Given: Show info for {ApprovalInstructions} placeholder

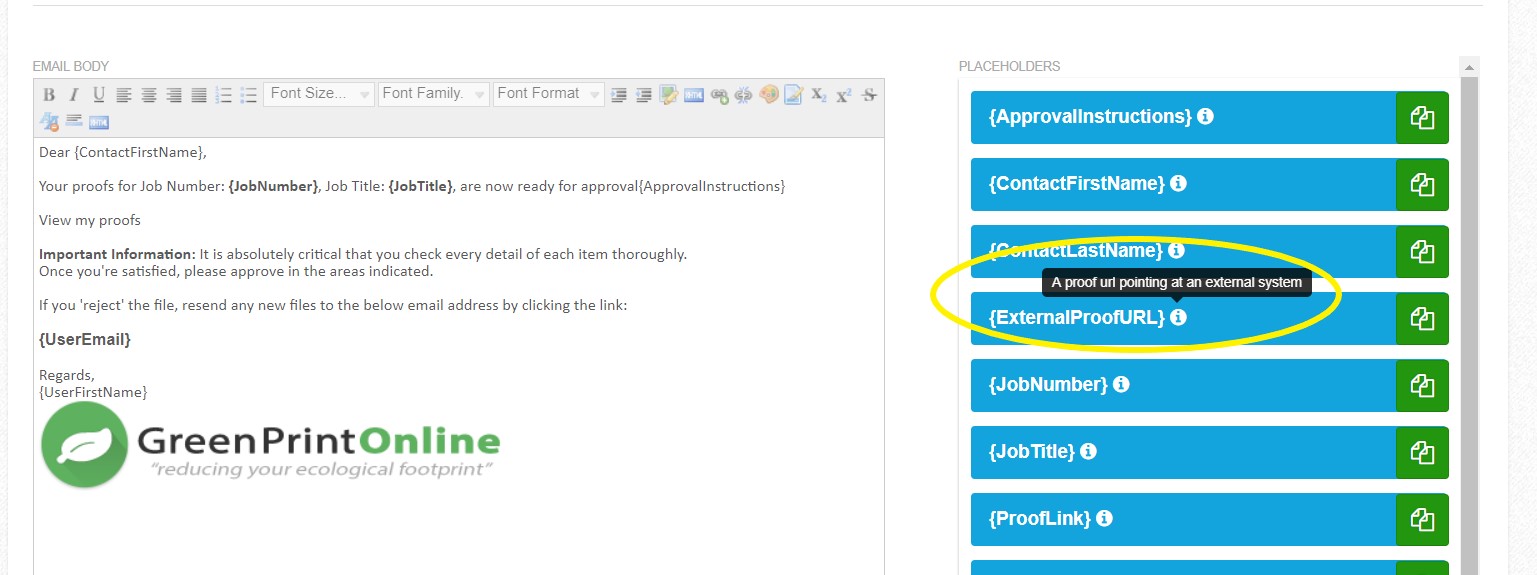Looking at the screenshot, I should [x=1205, y=116].
